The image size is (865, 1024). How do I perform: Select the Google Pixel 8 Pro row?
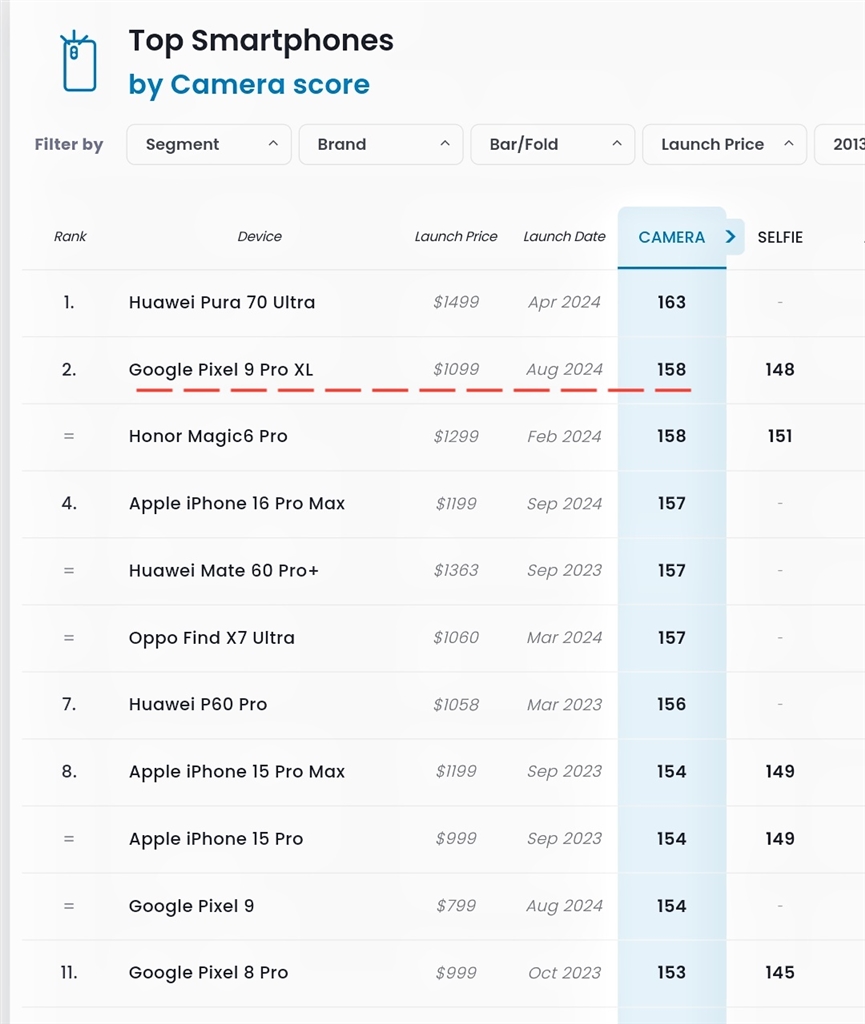(x=208, y=972)
